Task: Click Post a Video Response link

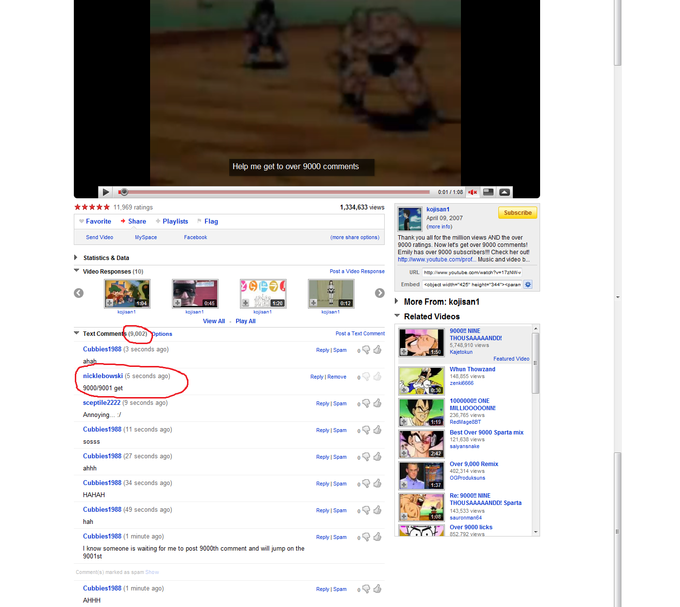Action: [357, 271]
